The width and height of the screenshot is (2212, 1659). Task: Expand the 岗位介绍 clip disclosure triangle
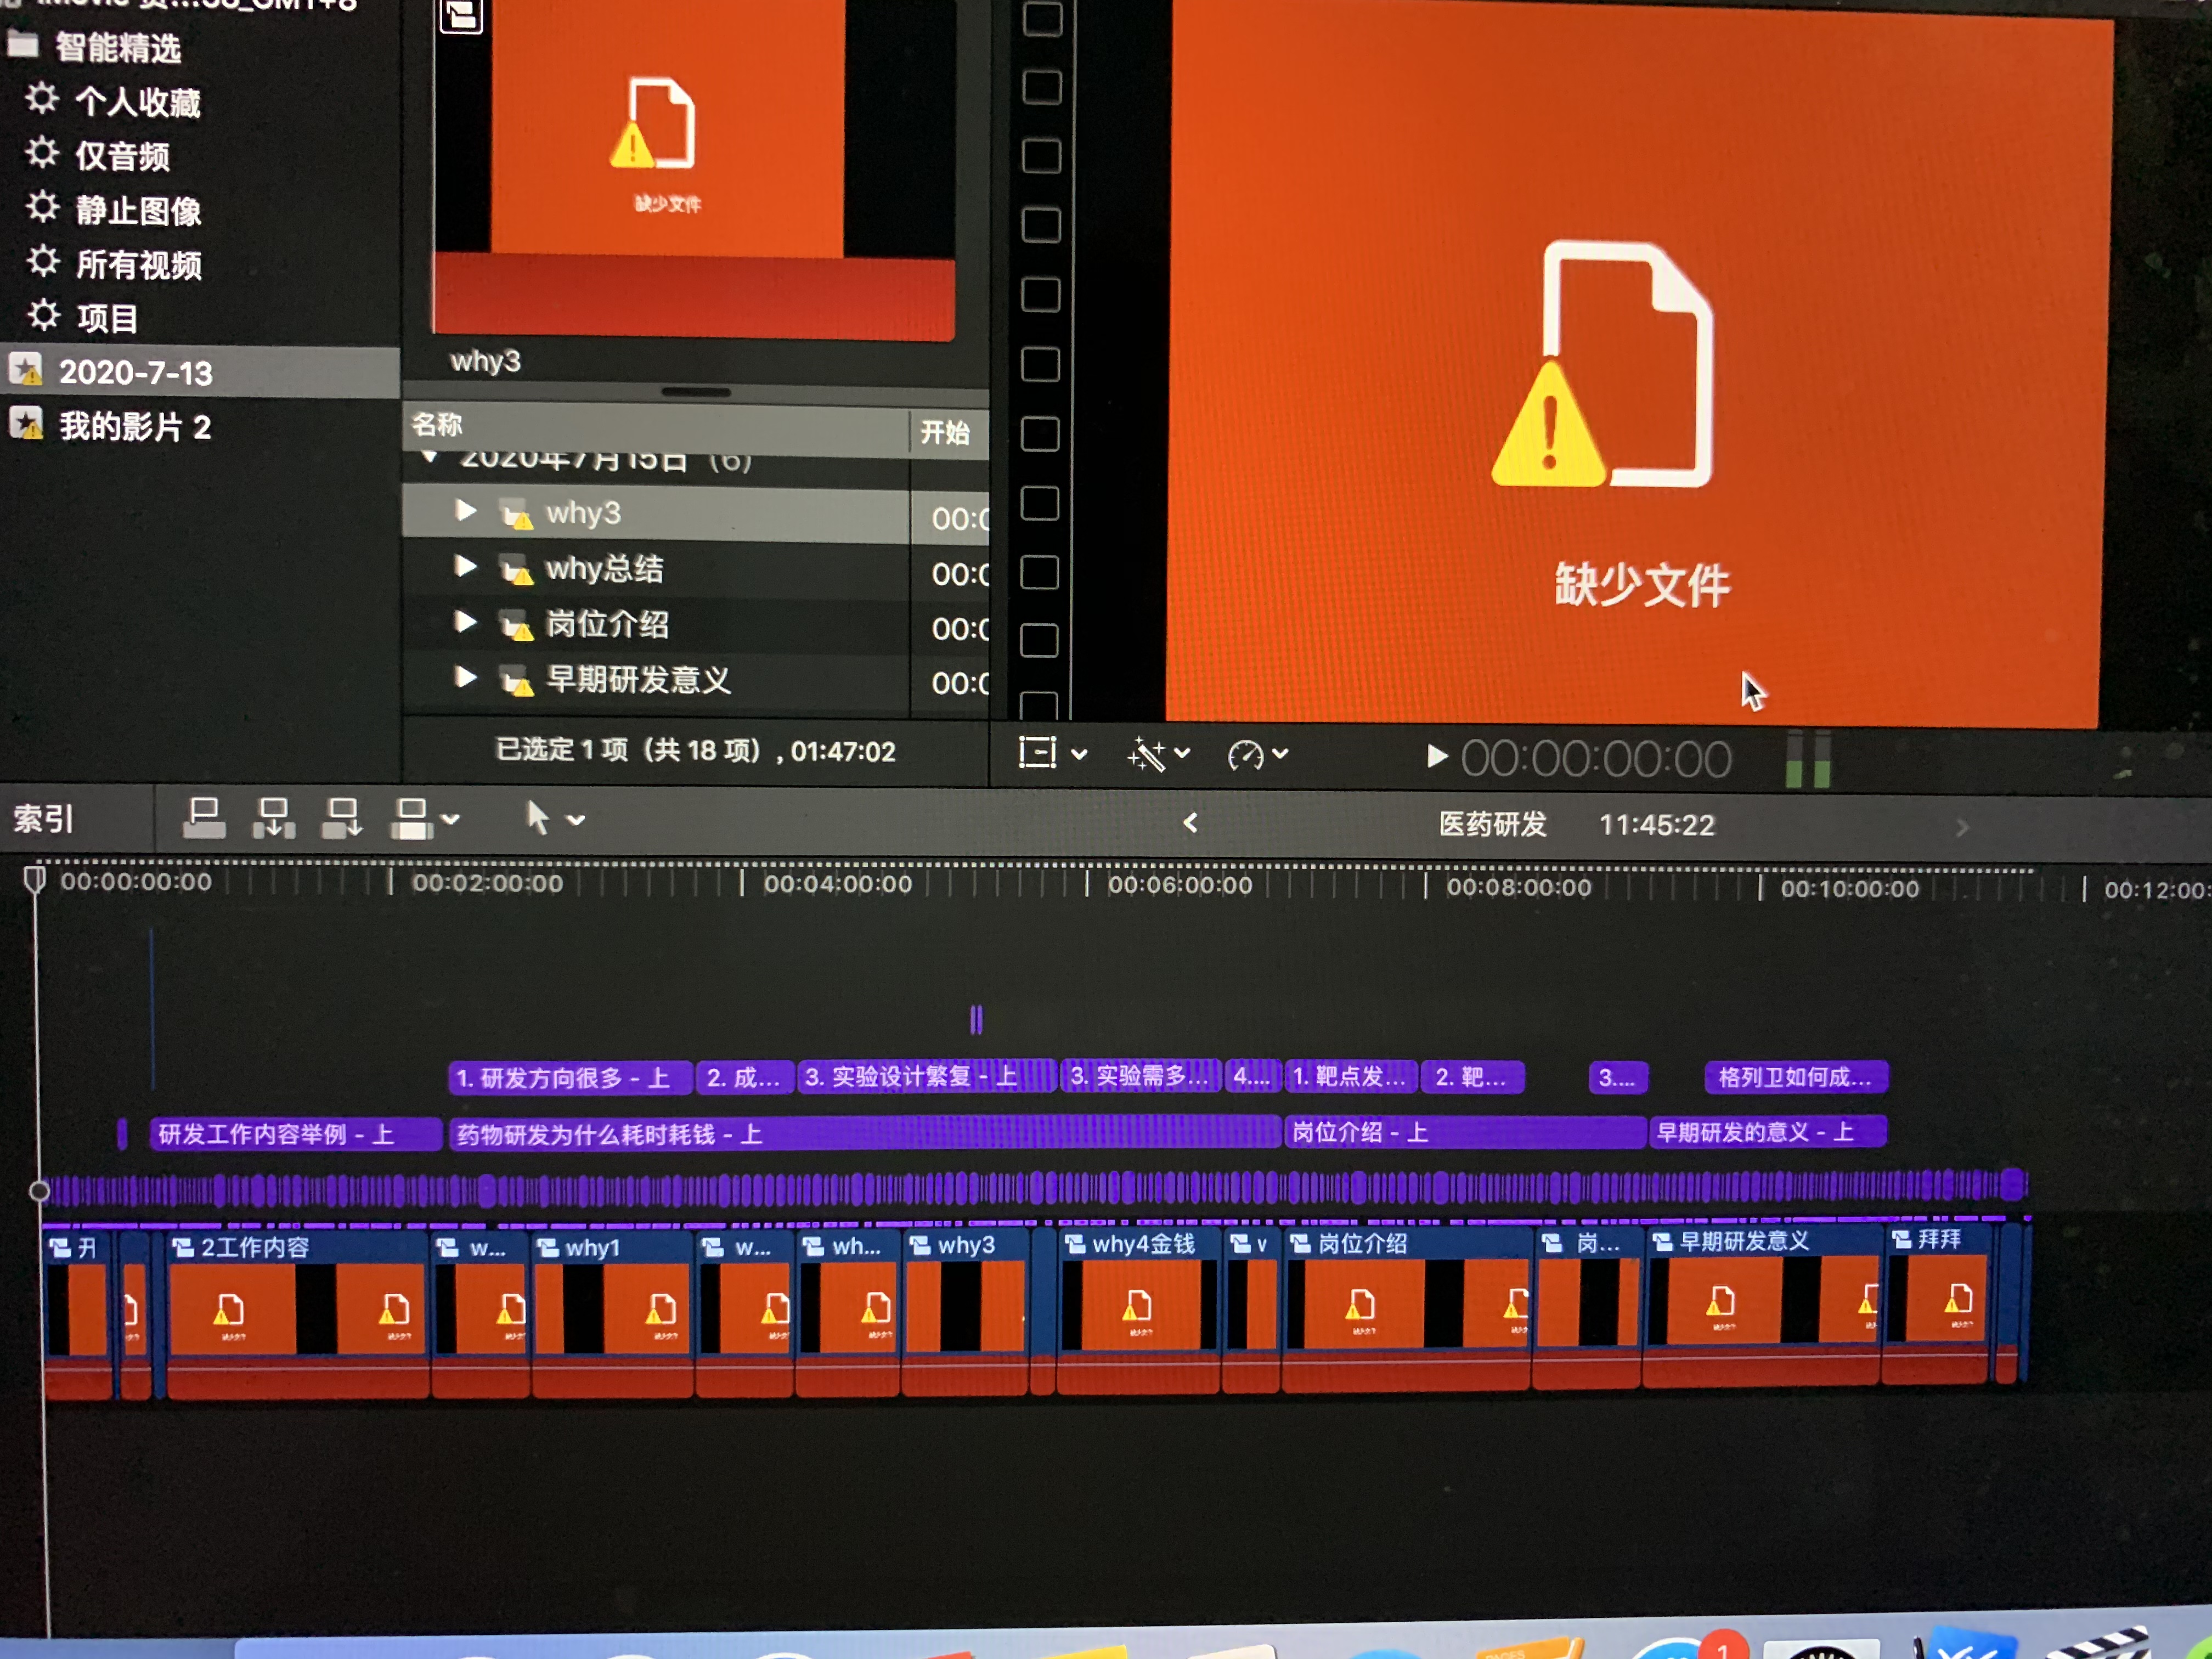coord(465,621)
